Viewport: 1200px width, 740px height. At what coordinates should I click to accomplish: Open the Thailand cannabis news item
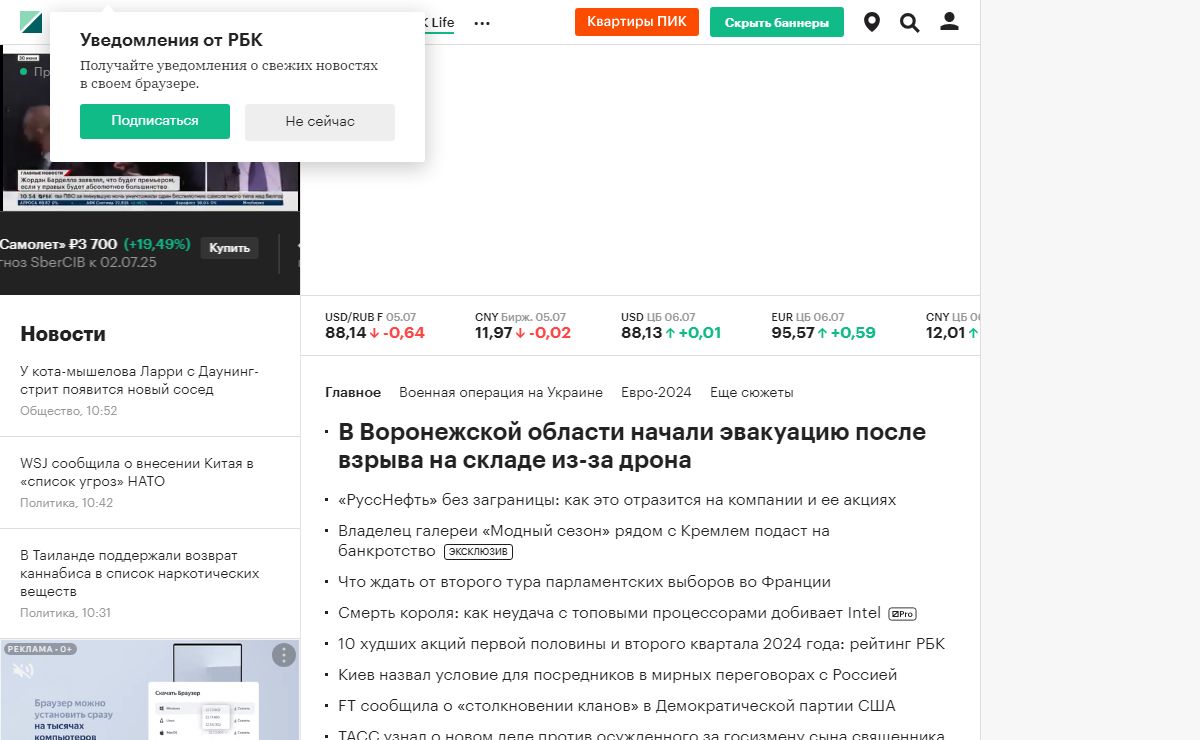coord(140,573)
